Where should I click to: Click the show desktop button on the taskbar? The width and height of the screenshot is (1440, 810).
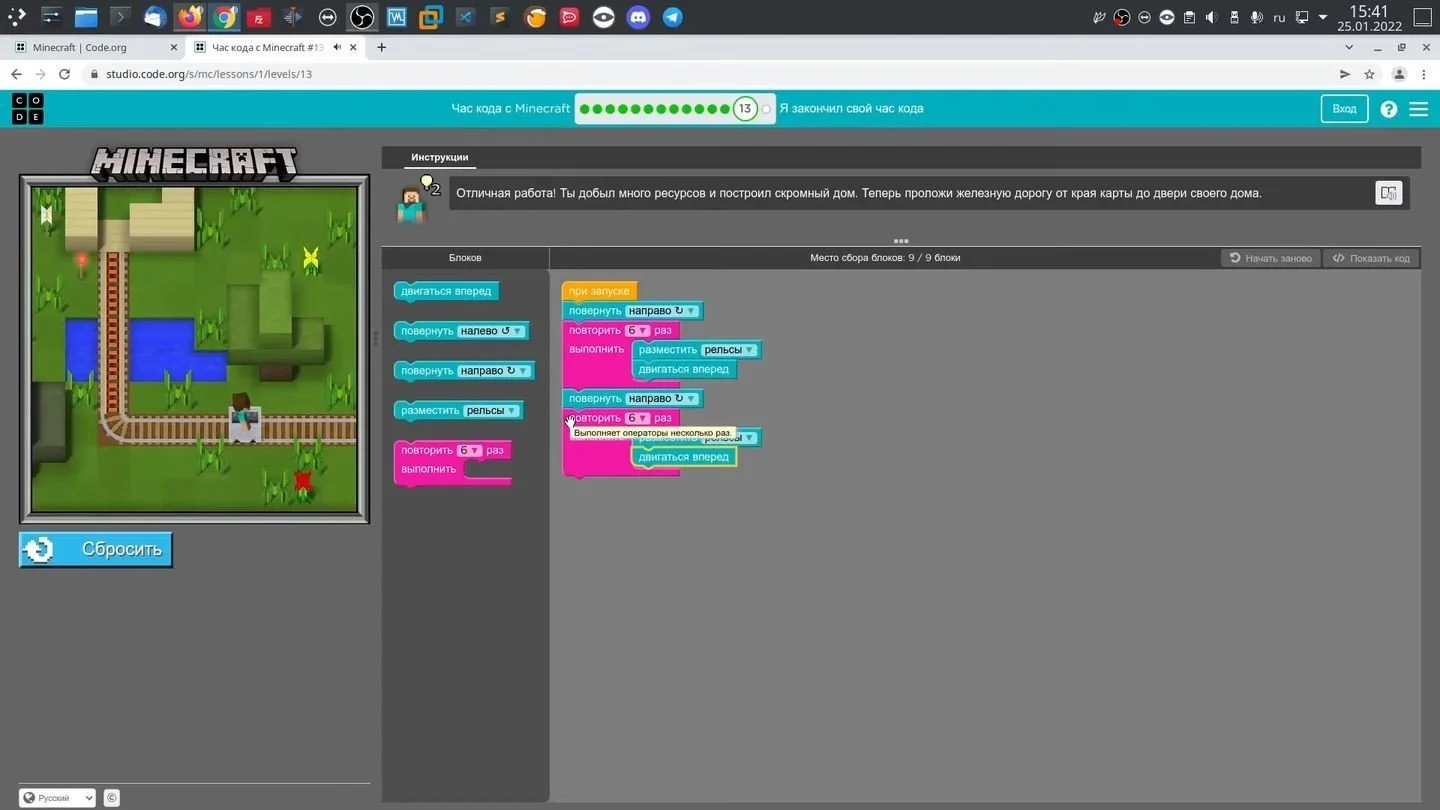1422,17
